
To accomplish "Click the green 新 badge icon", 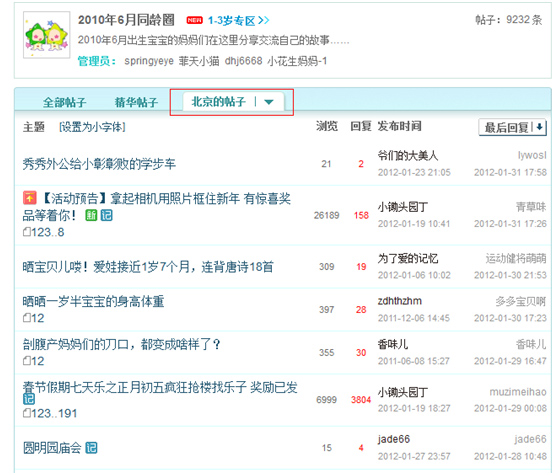I will [91, 215].
